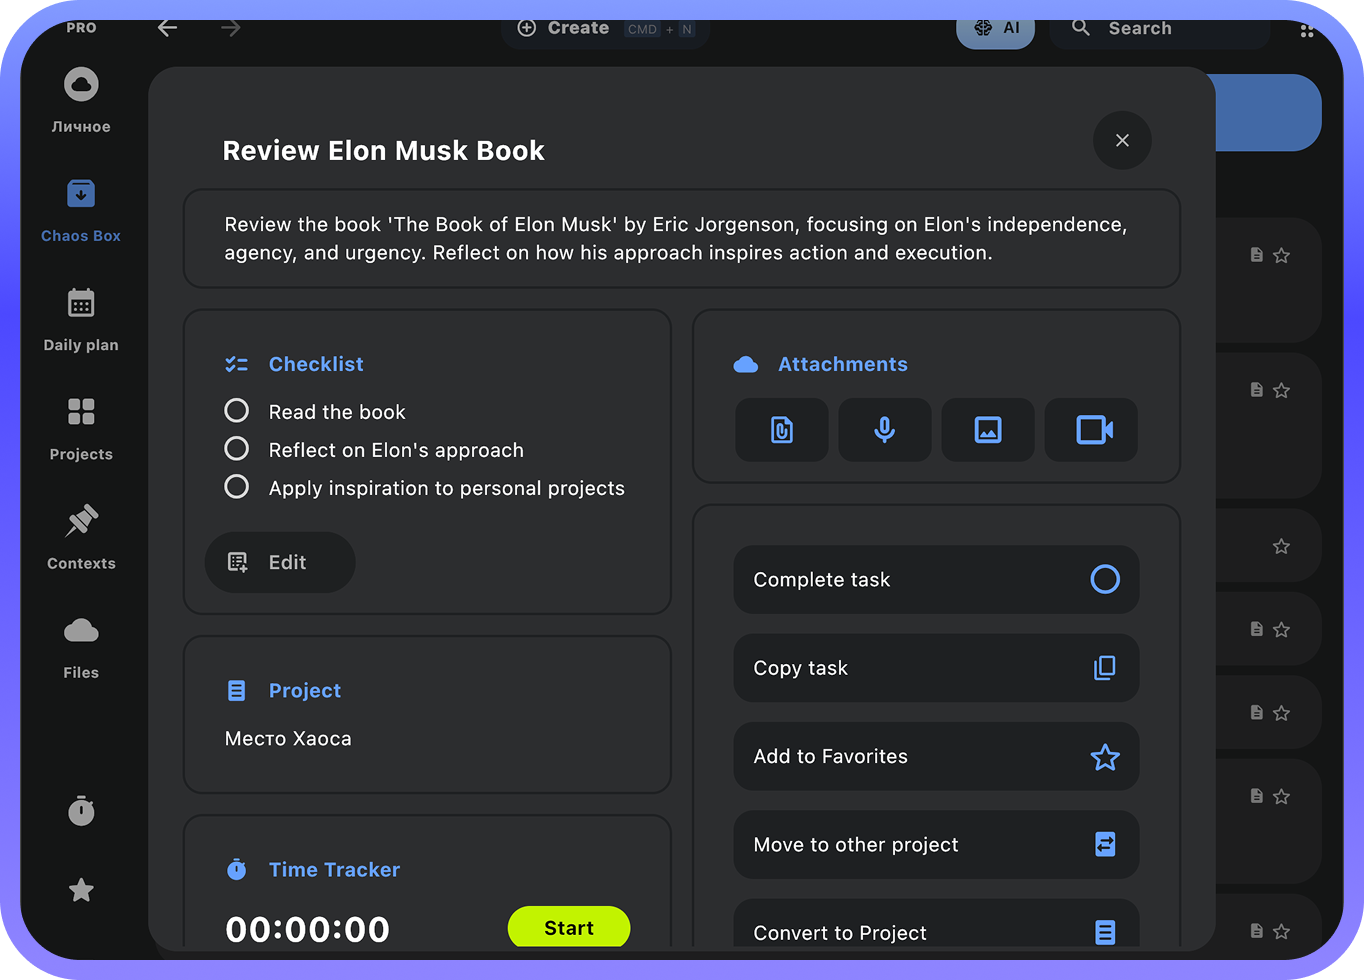
Task: Click Copy task
Action: pos(936,668)
